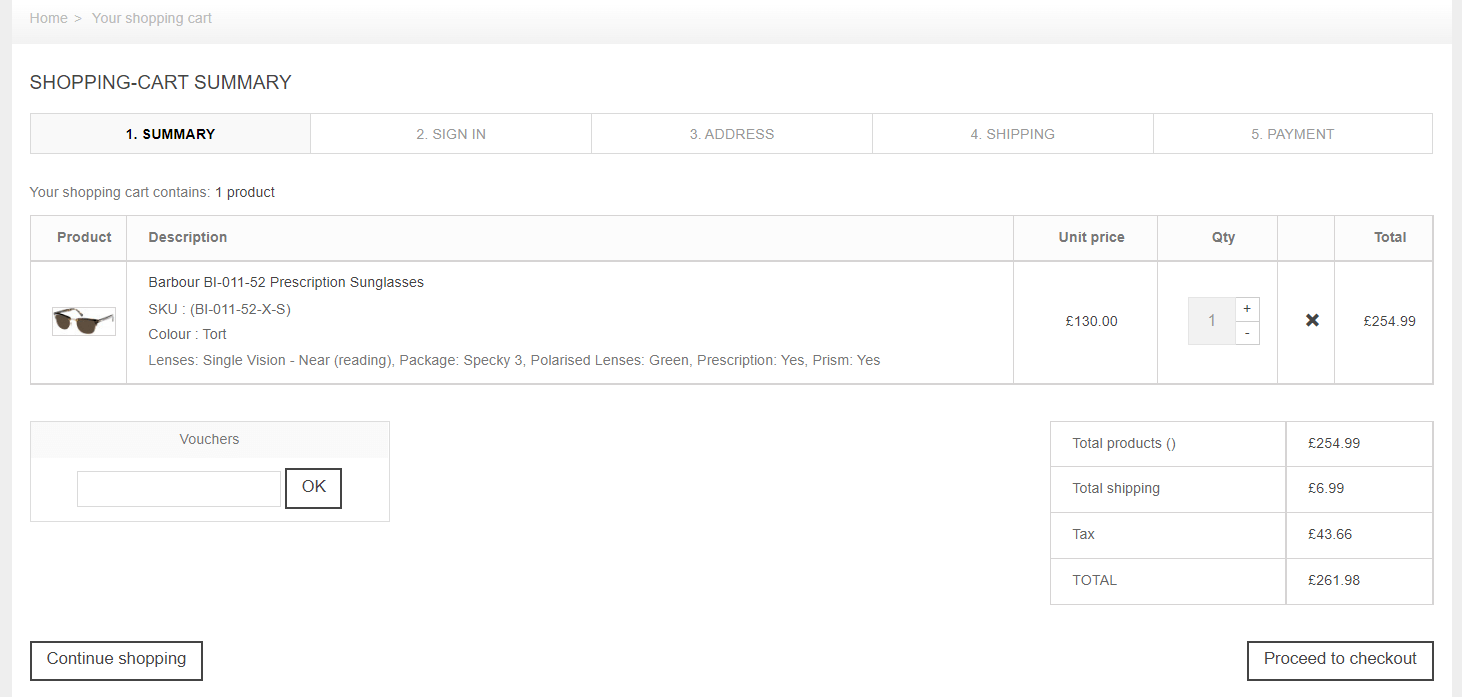Click the Tax label in summary
Image resolution: width=1462 pixels, height=697 pixels.
1083,534
